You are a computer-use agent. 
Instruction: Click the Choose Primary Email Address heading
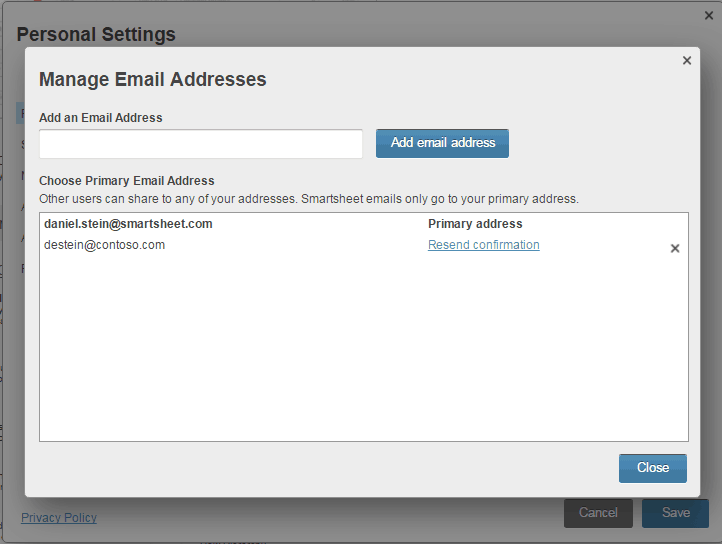coord(126,181)
